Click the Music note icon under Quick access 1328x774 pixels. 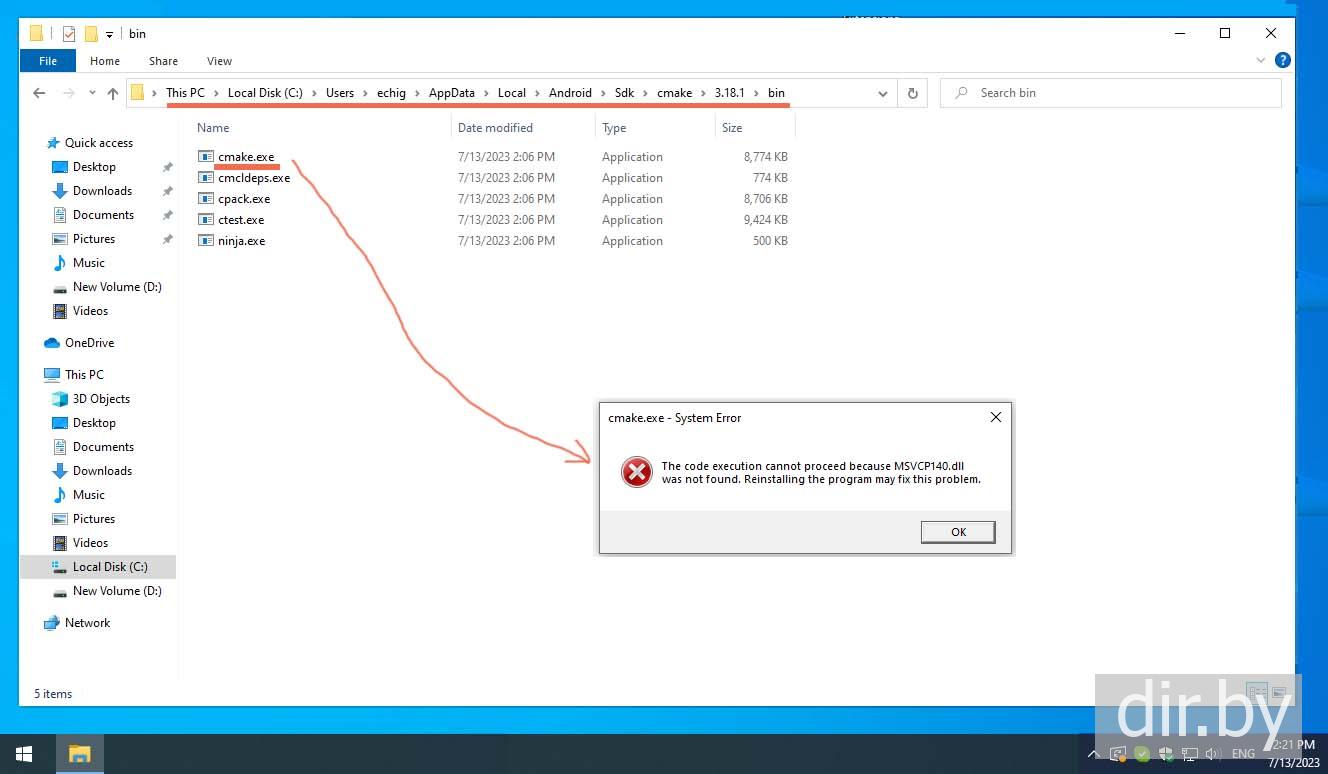(x=59, y=263)
